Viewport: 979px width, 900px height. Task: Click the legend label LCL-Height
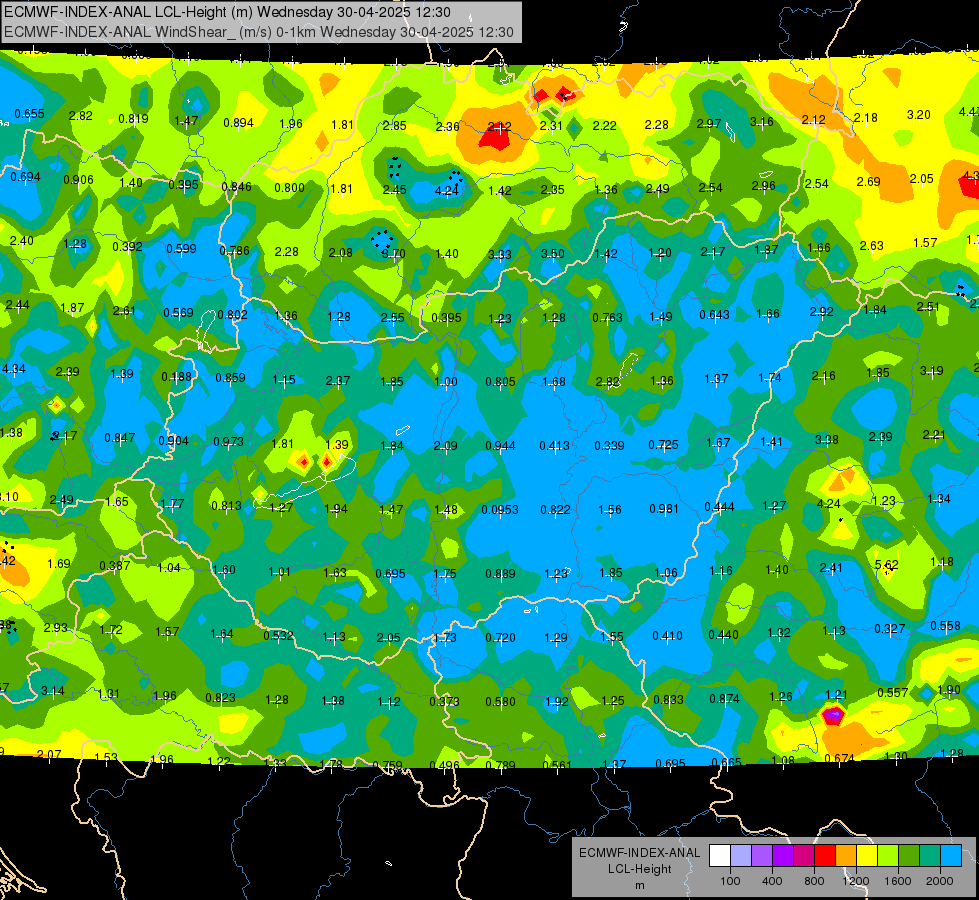(639, 869)
